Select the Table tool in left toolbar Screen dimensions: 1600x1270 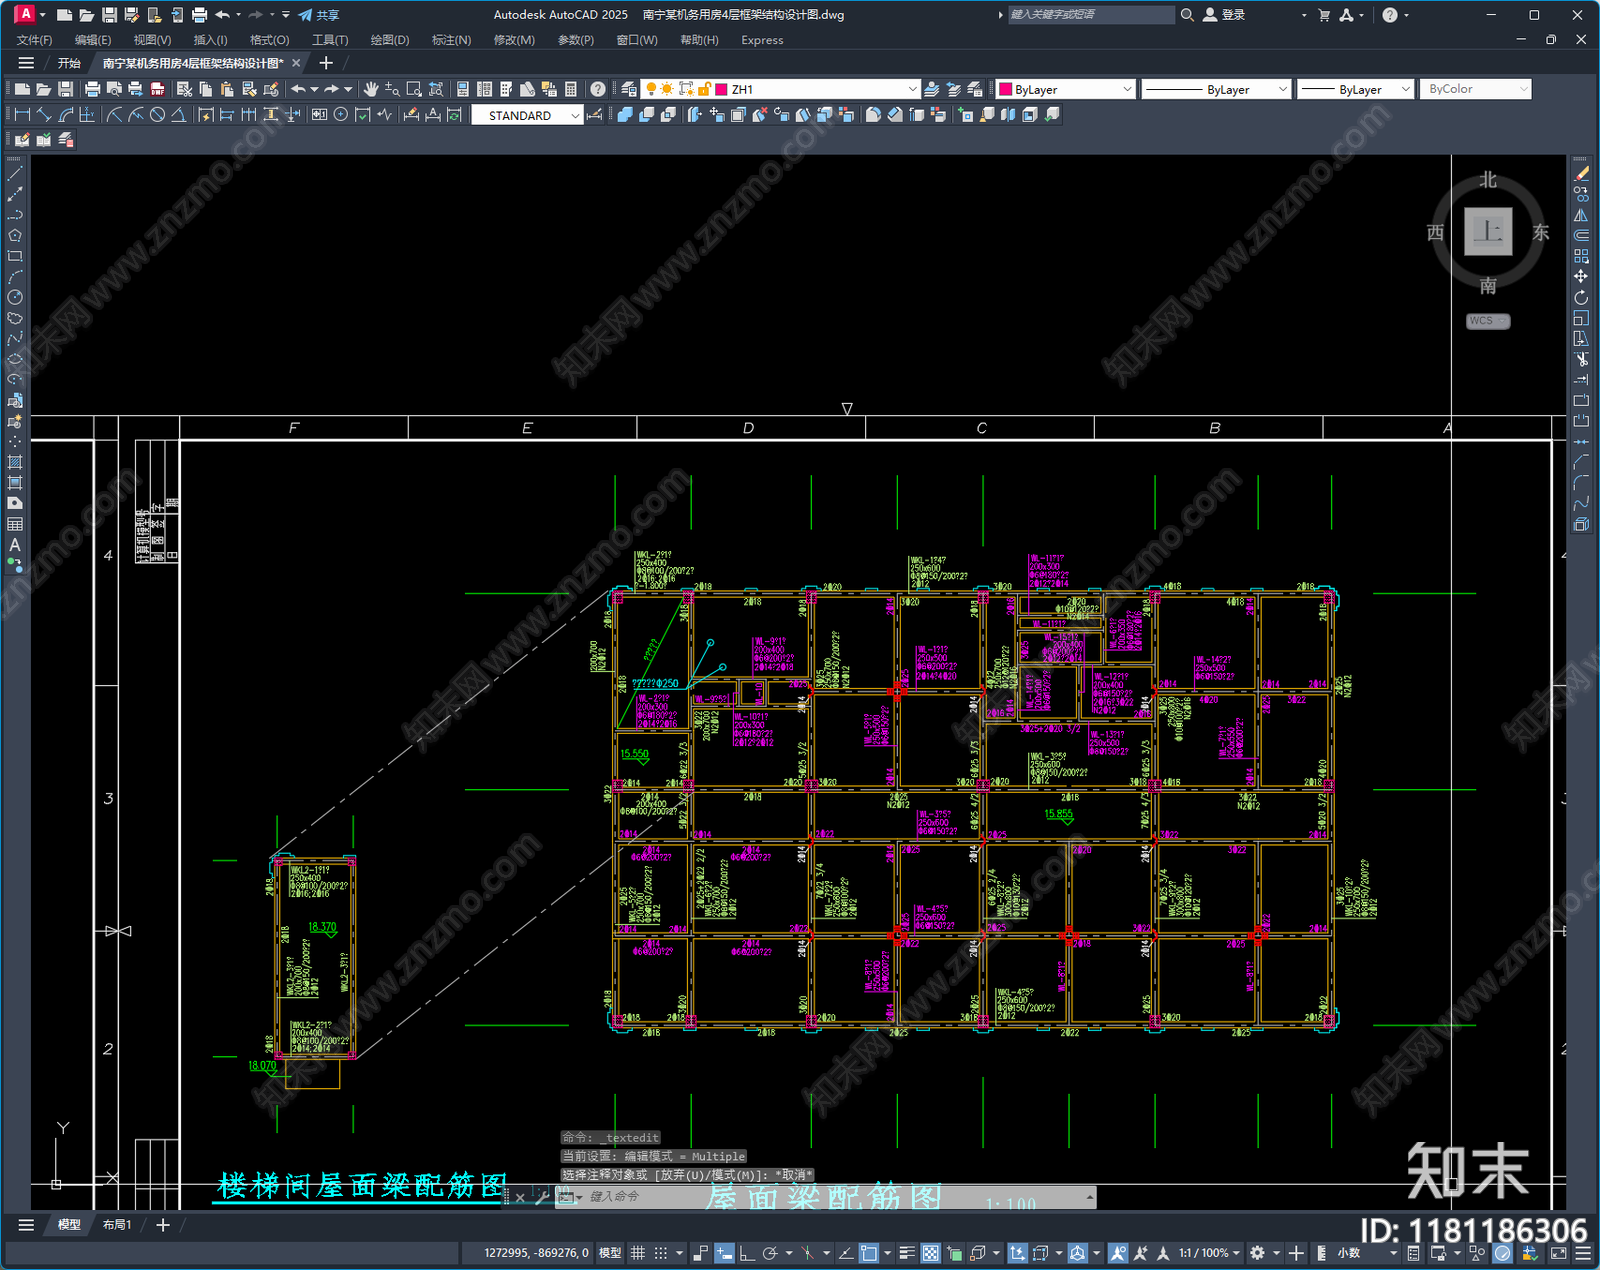click(15, 524)
